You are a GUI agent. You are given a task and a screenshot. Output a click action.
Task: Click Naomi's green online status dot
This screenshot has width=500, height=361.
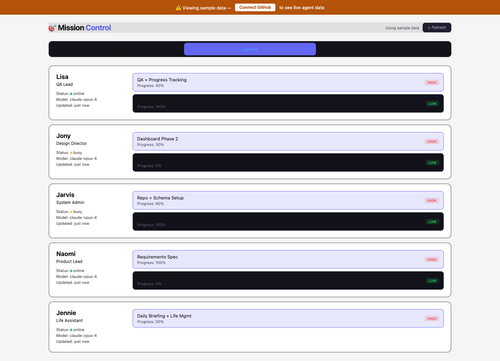(x=71, y=271)
